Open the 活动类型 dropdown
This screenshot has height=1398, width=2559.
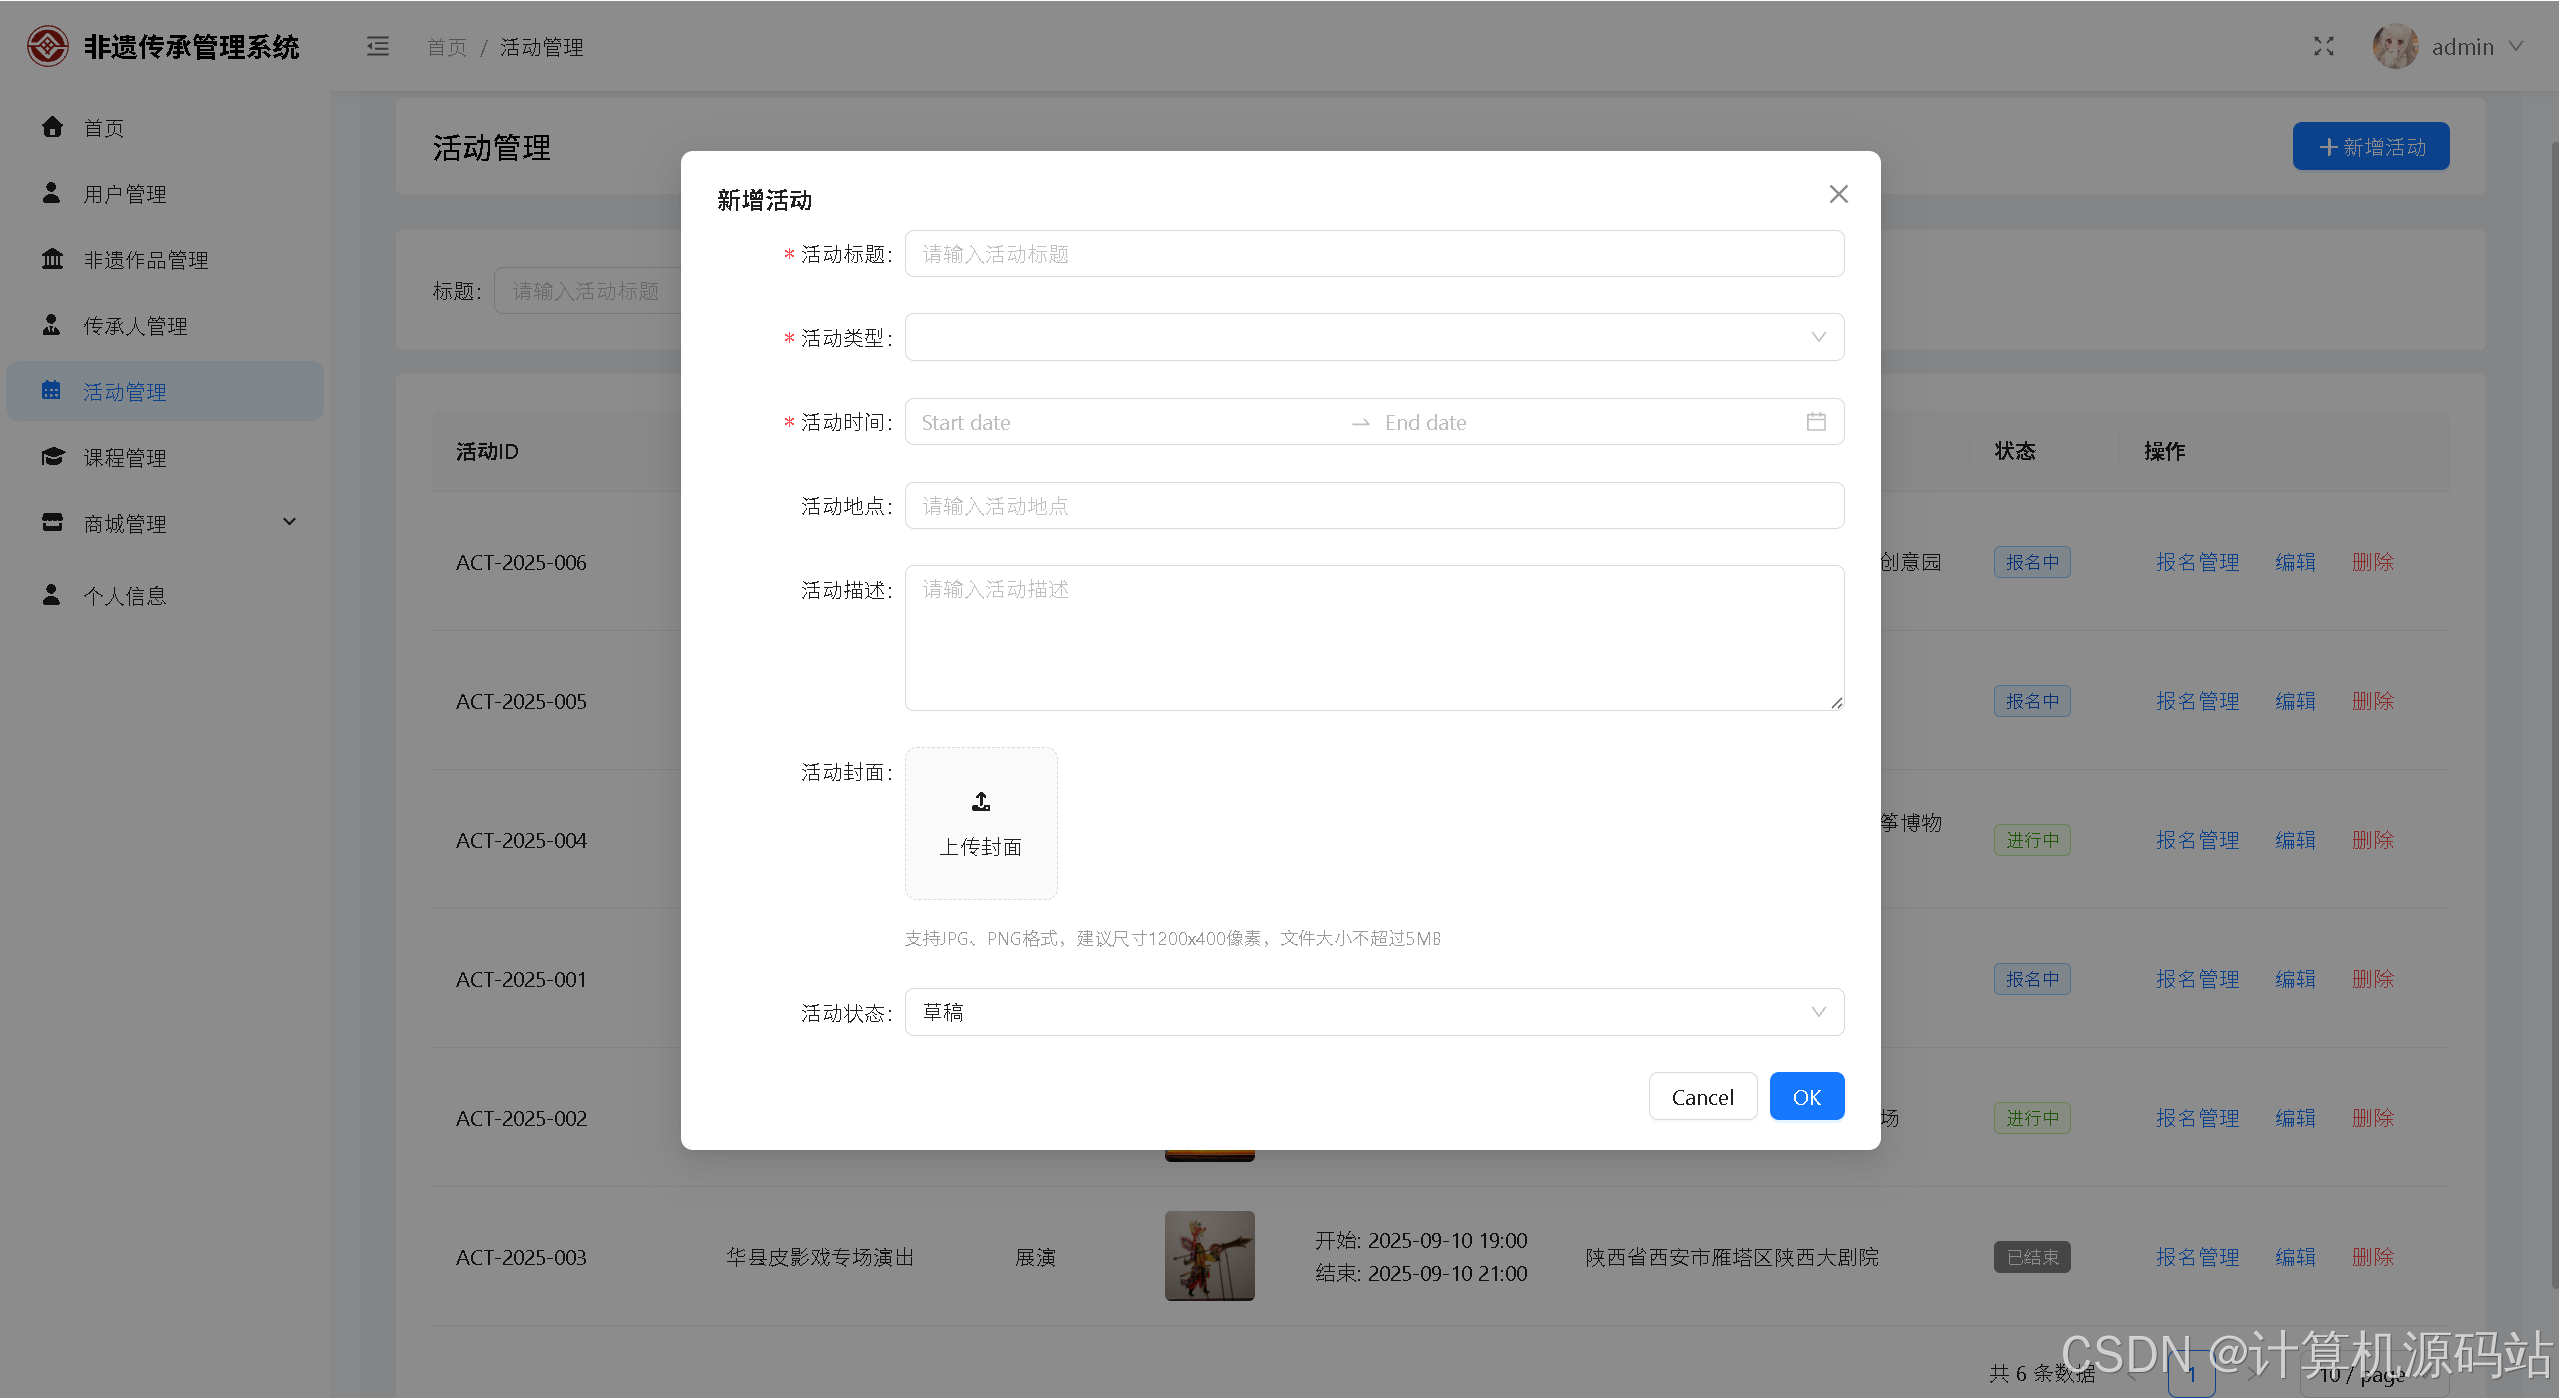coord(1373,337)
